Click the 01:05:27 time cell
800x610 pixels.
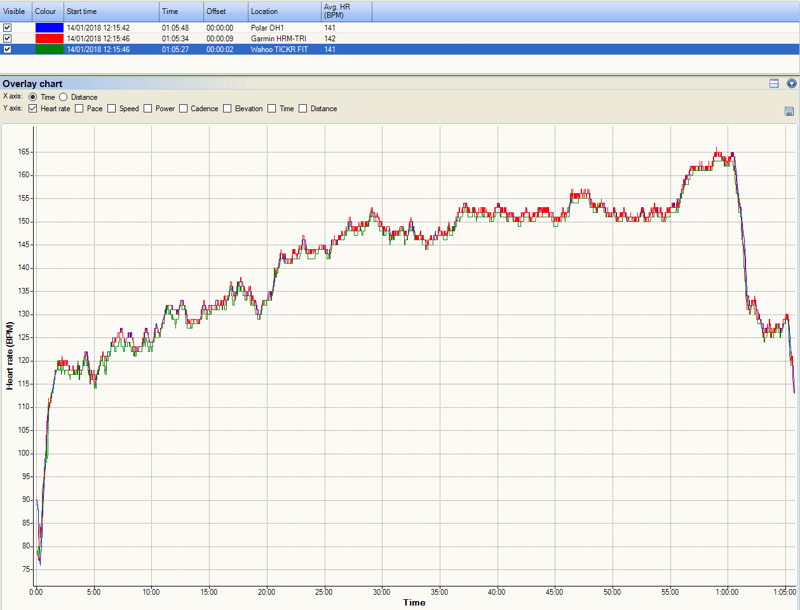coord(175,49)
